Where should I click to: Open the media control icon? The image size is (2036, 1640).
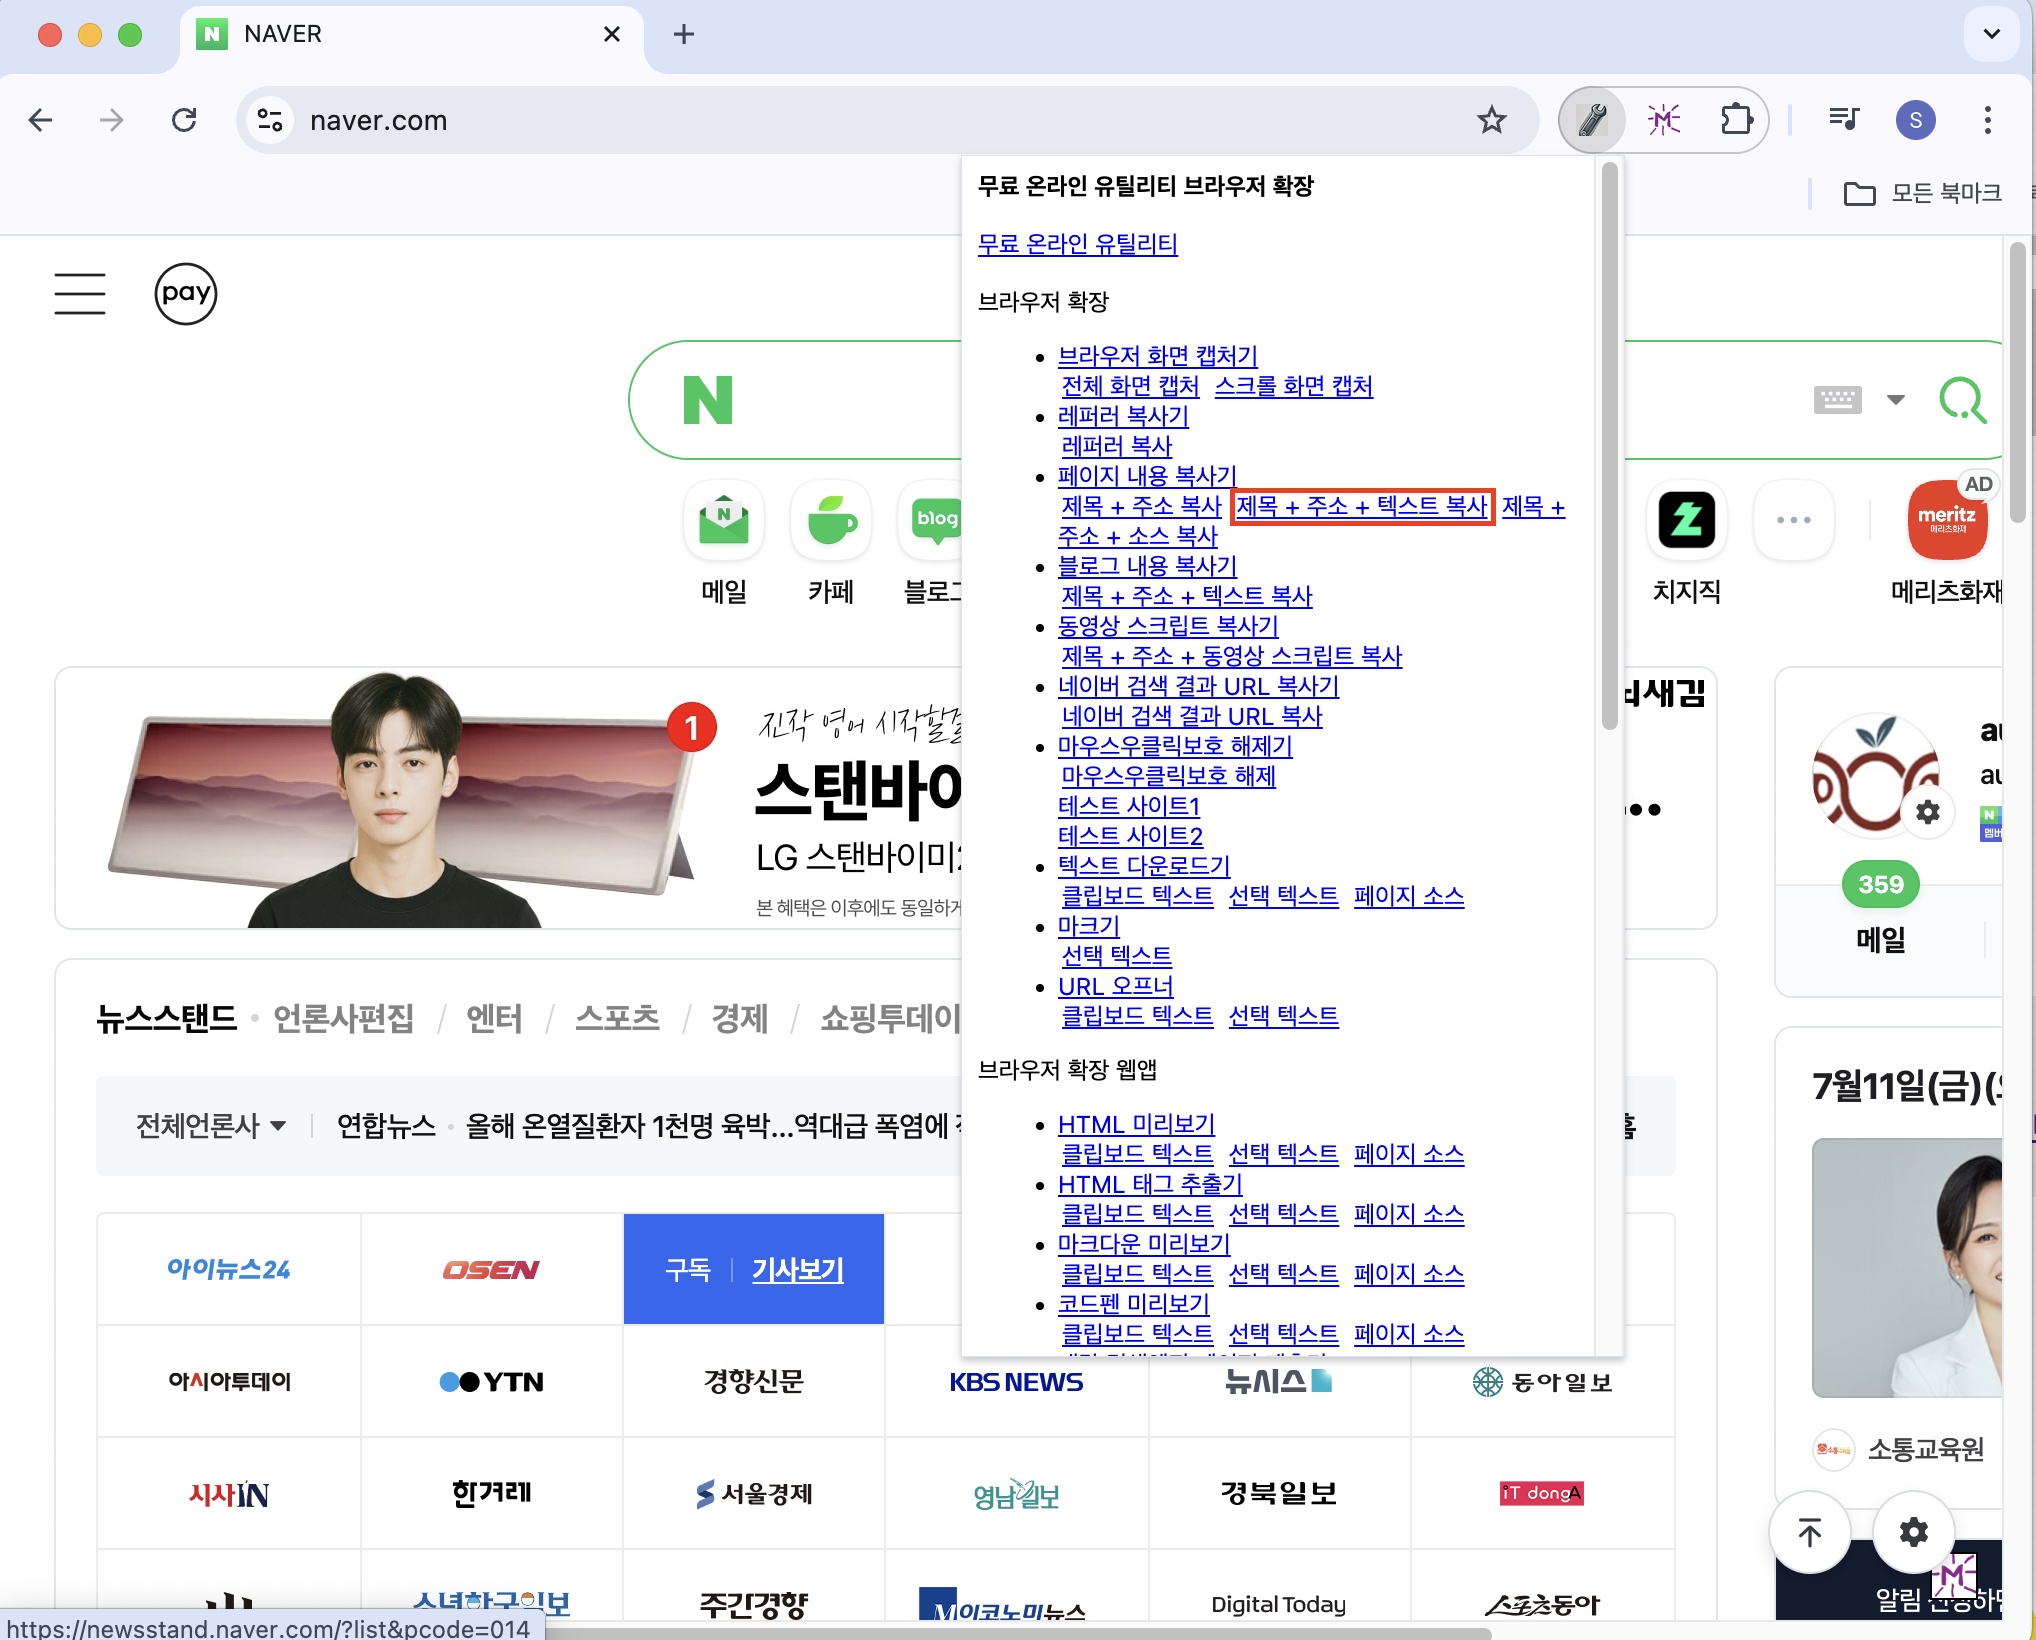click(x=1843, y=120)
